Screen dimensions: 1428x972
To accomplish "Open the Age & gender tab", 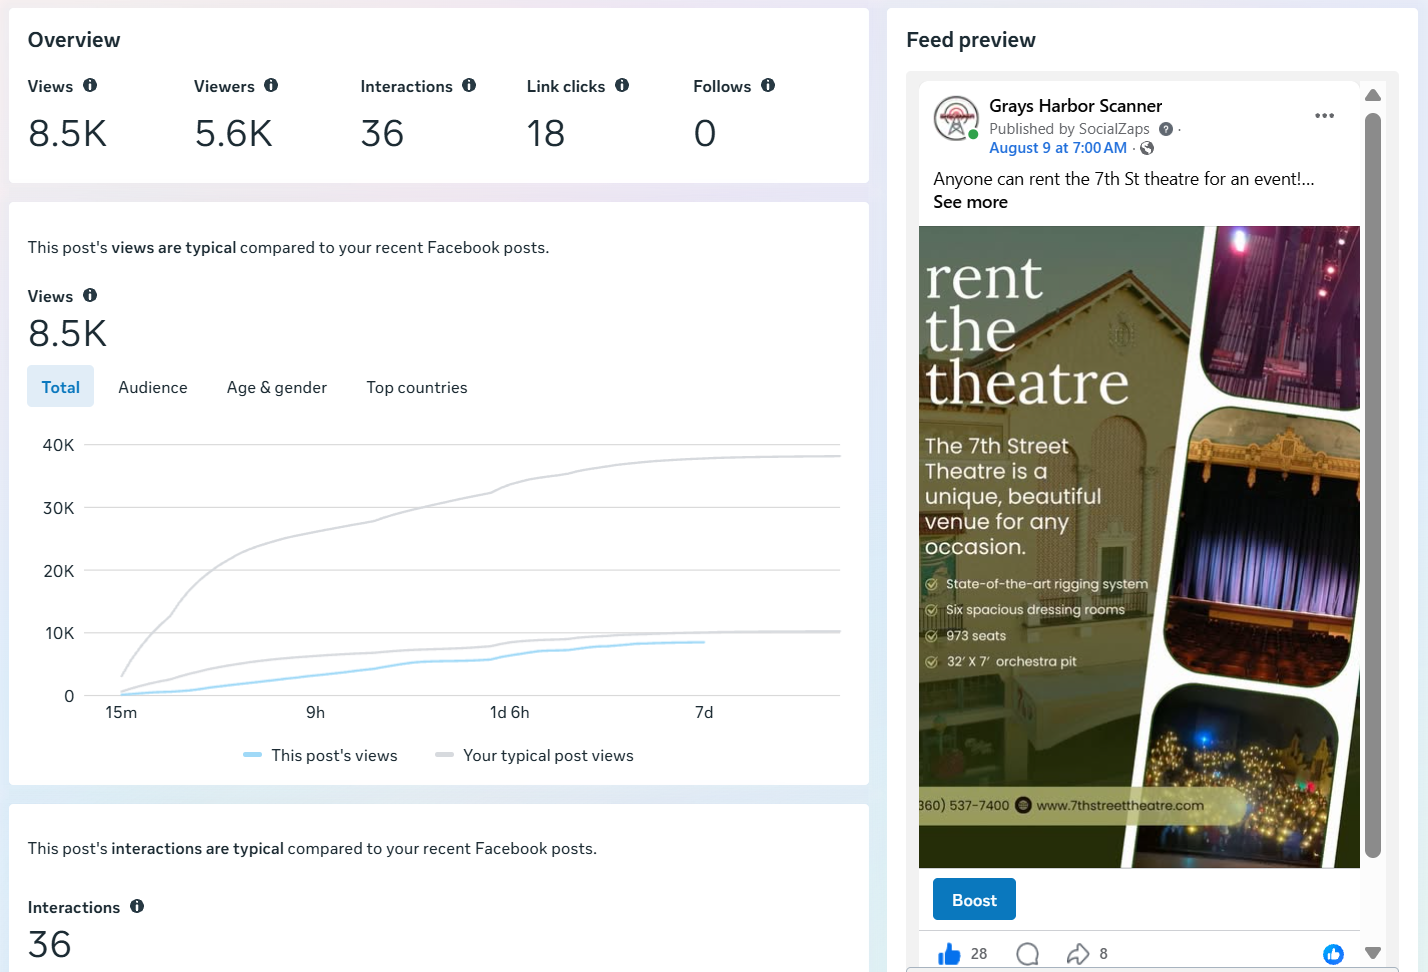I will coord(277,387).
